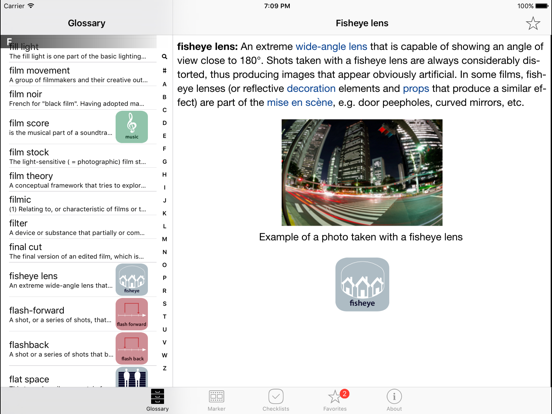Viewport: 552px width, 414px height.
Task: Jump to letter Z in the index
Action: pos(164,368)
